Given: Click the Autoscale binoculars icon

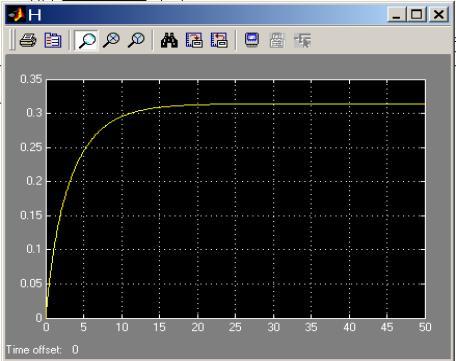Looking at the screenshot, I should coord(169,40).
